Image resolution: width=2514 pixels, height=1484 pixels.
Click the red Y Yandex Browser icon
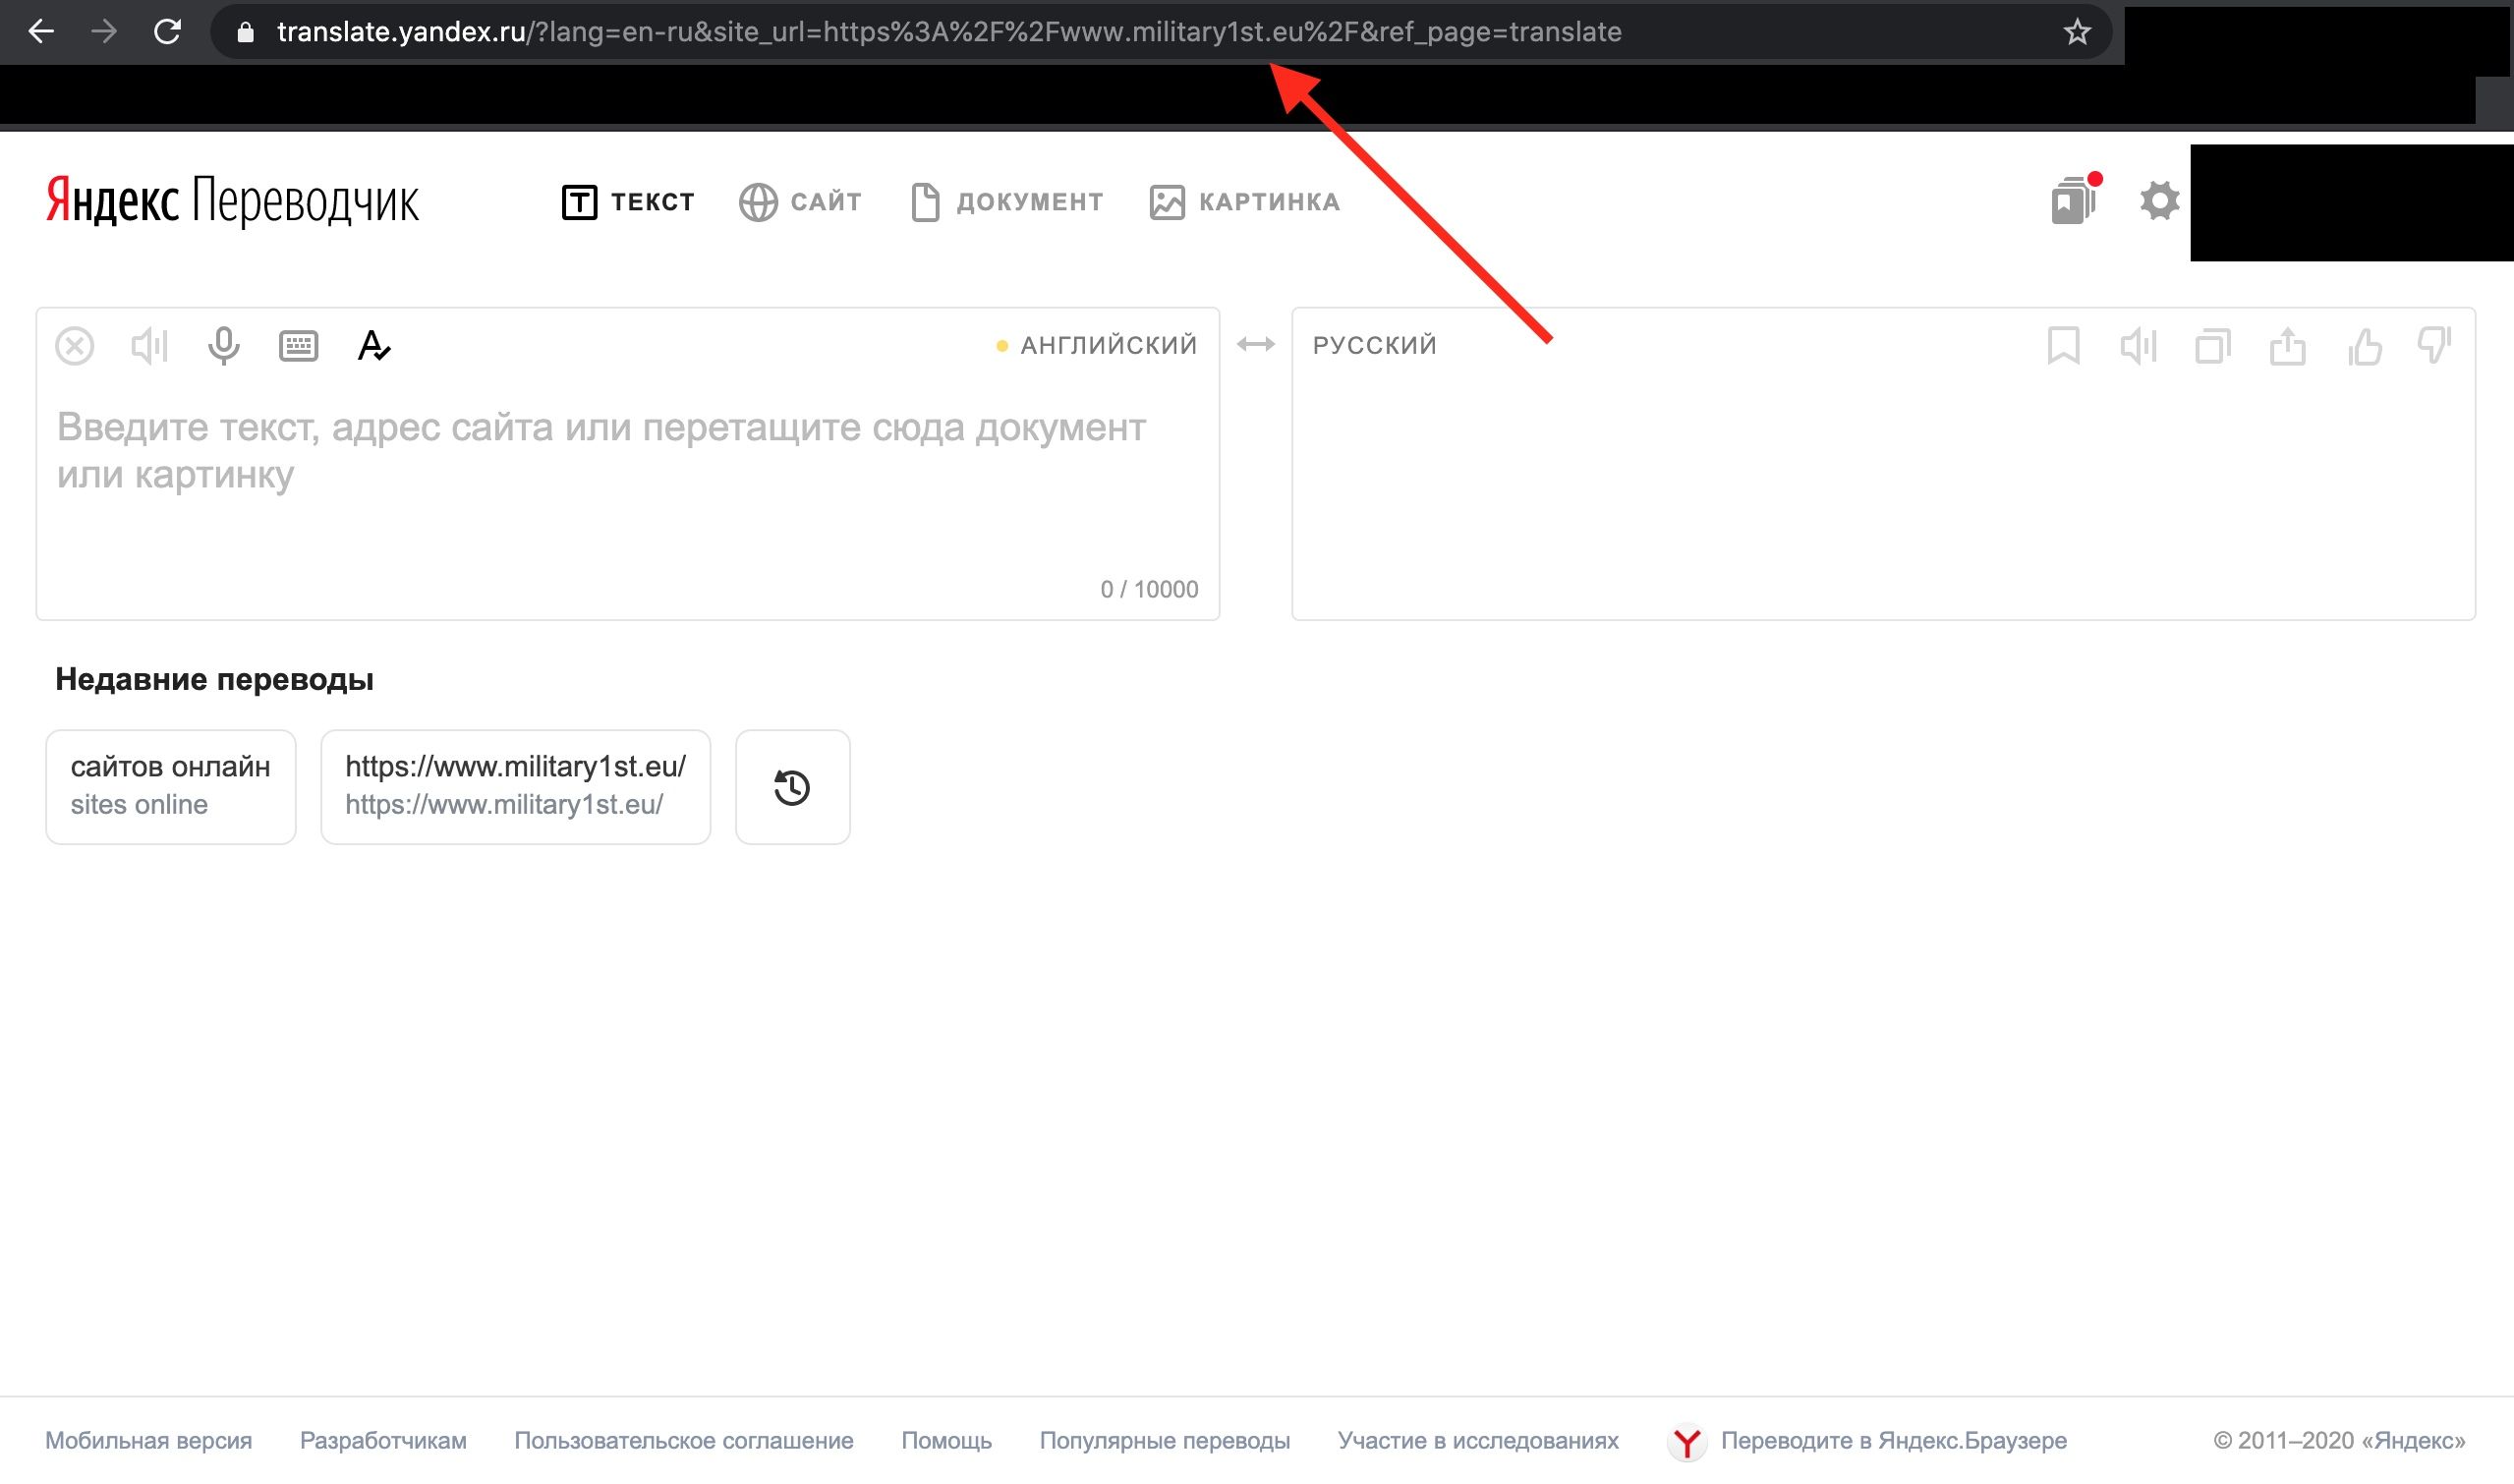pyautogui.click(x=1687, y=1441)
